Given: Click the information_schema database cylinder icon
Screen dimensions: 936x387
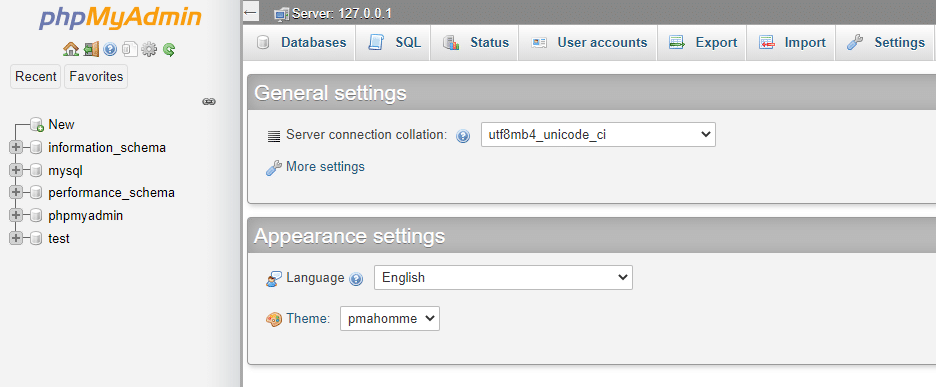Looking at the screenshot, I should pyautogui.click(x=36, y=148).
